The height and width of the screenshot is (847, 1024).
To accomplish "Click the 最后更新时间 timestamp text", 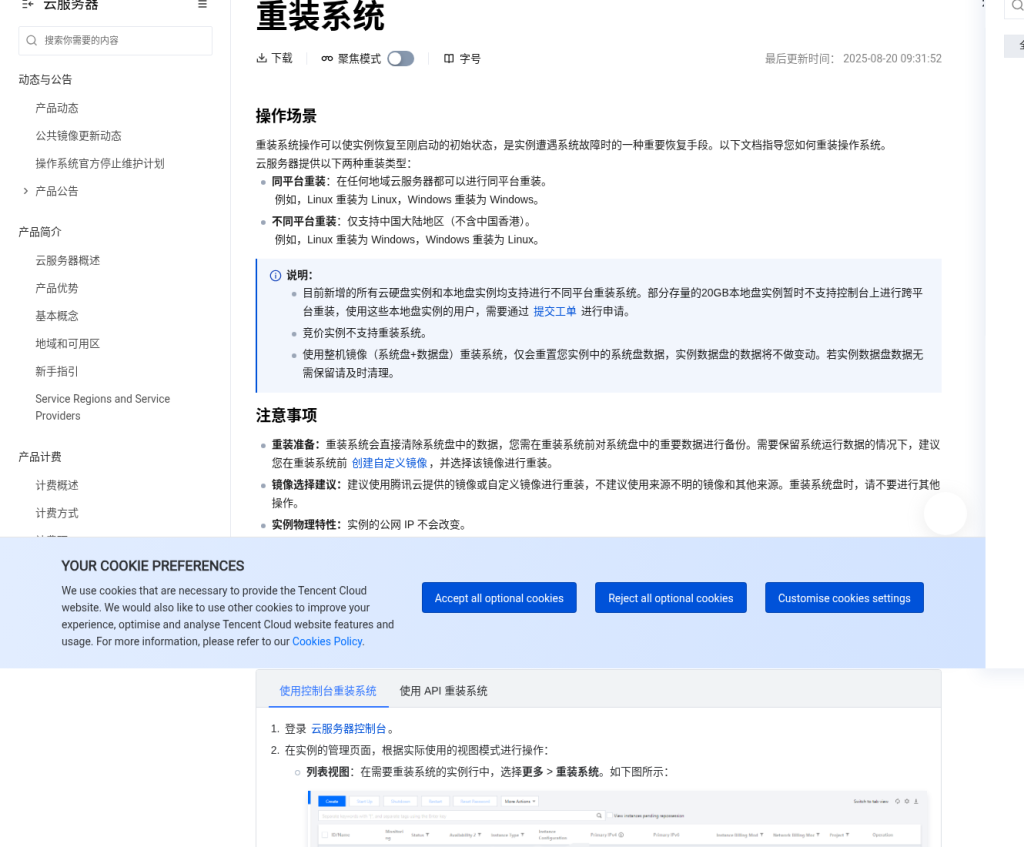I will (x=854, y=59).
